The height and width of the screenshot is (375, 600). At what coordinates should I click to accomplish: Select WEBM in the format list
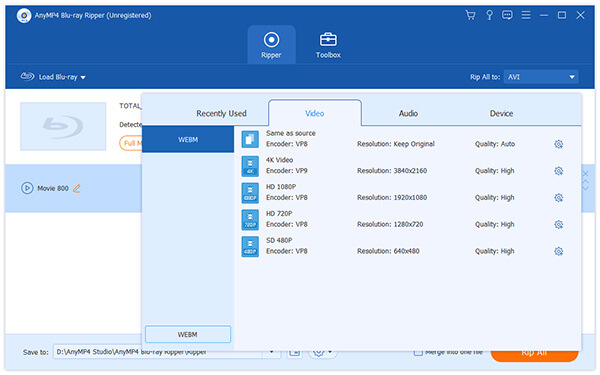[x=188, y=140]
